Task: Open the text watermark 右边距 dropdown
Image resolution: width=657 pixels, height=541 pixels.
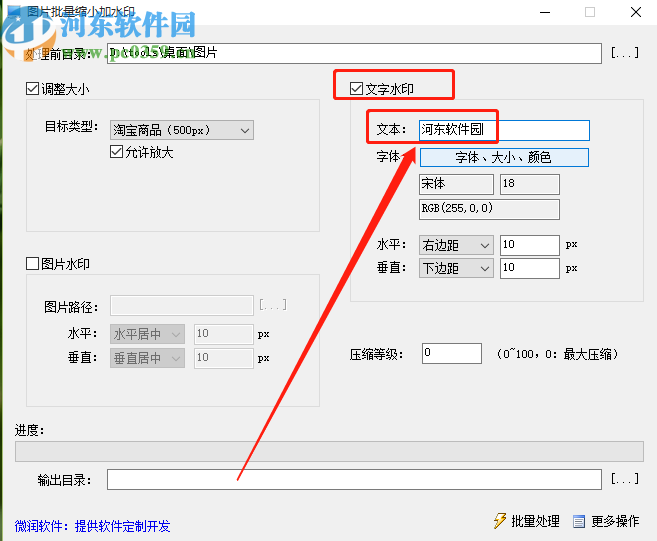Action: [456, 245]
